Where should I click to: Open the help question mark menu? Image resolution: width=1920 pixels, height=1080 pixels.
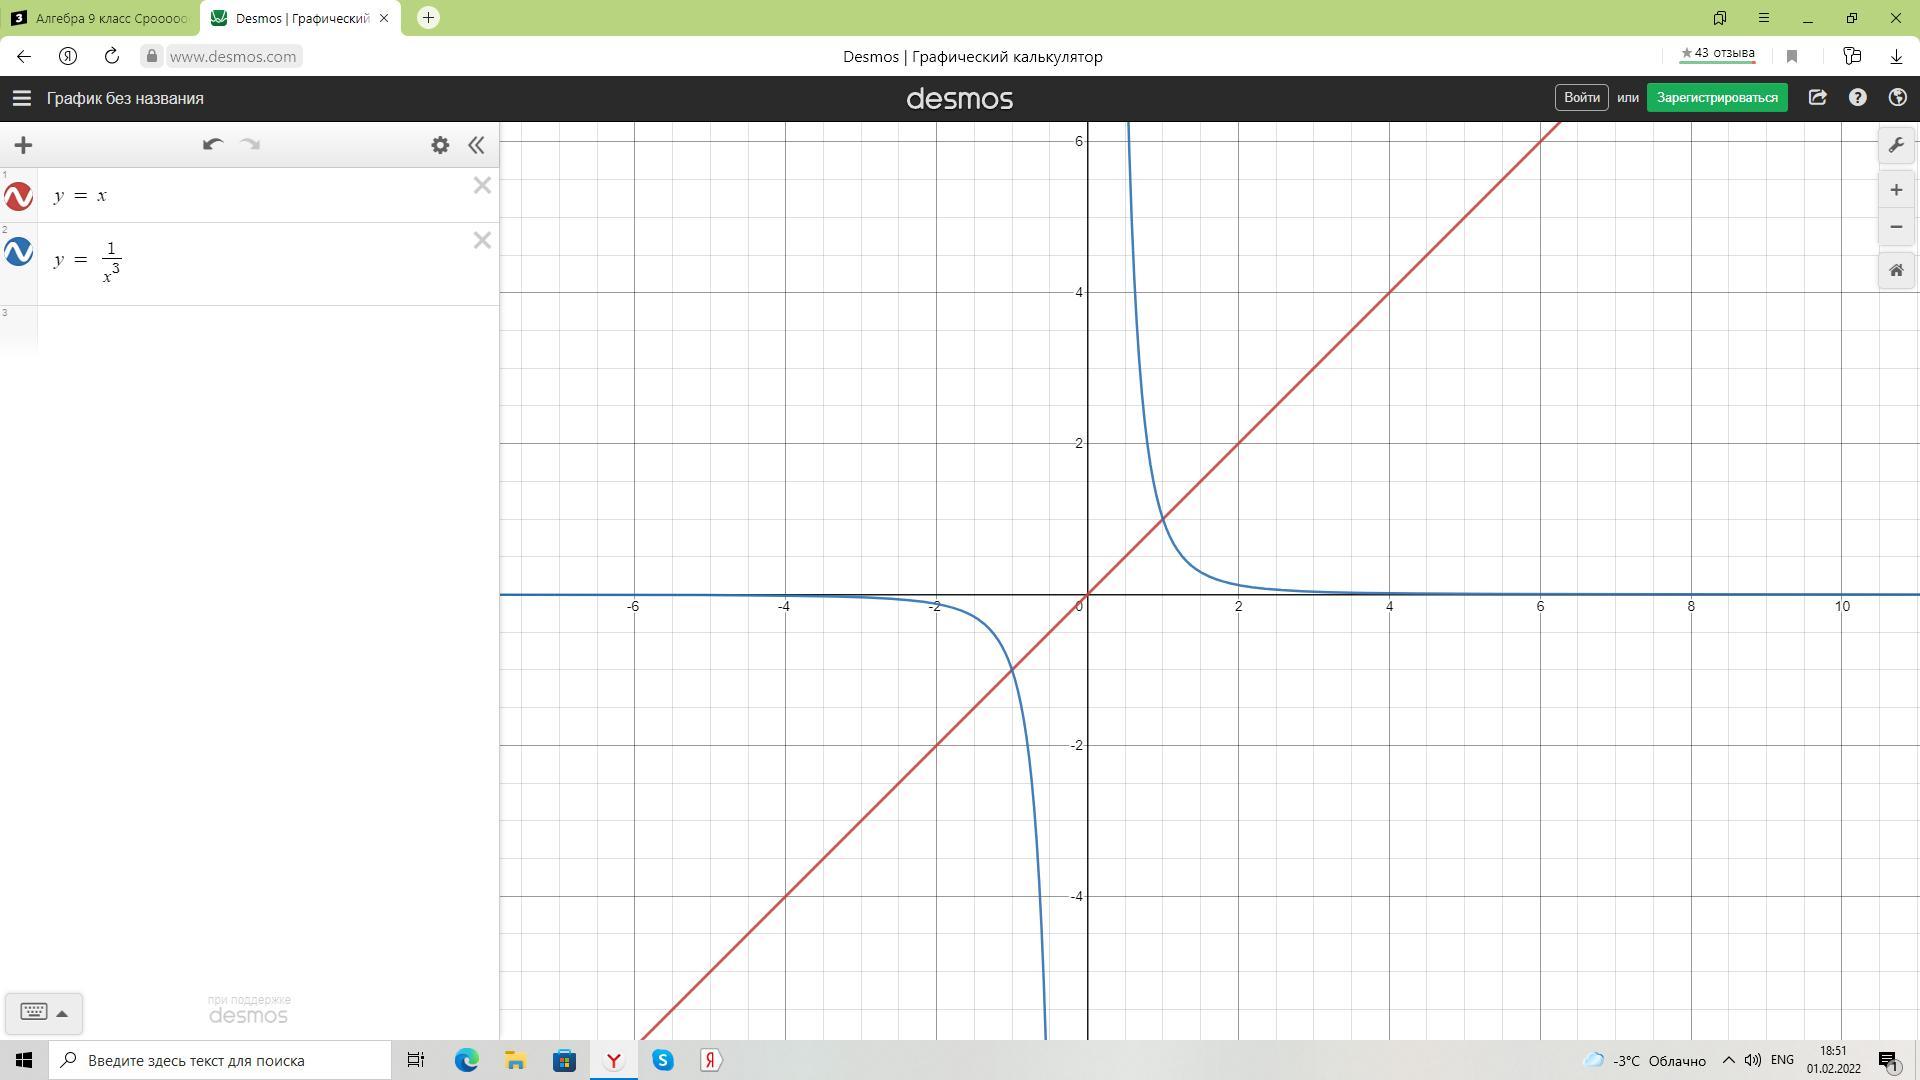1857,98
